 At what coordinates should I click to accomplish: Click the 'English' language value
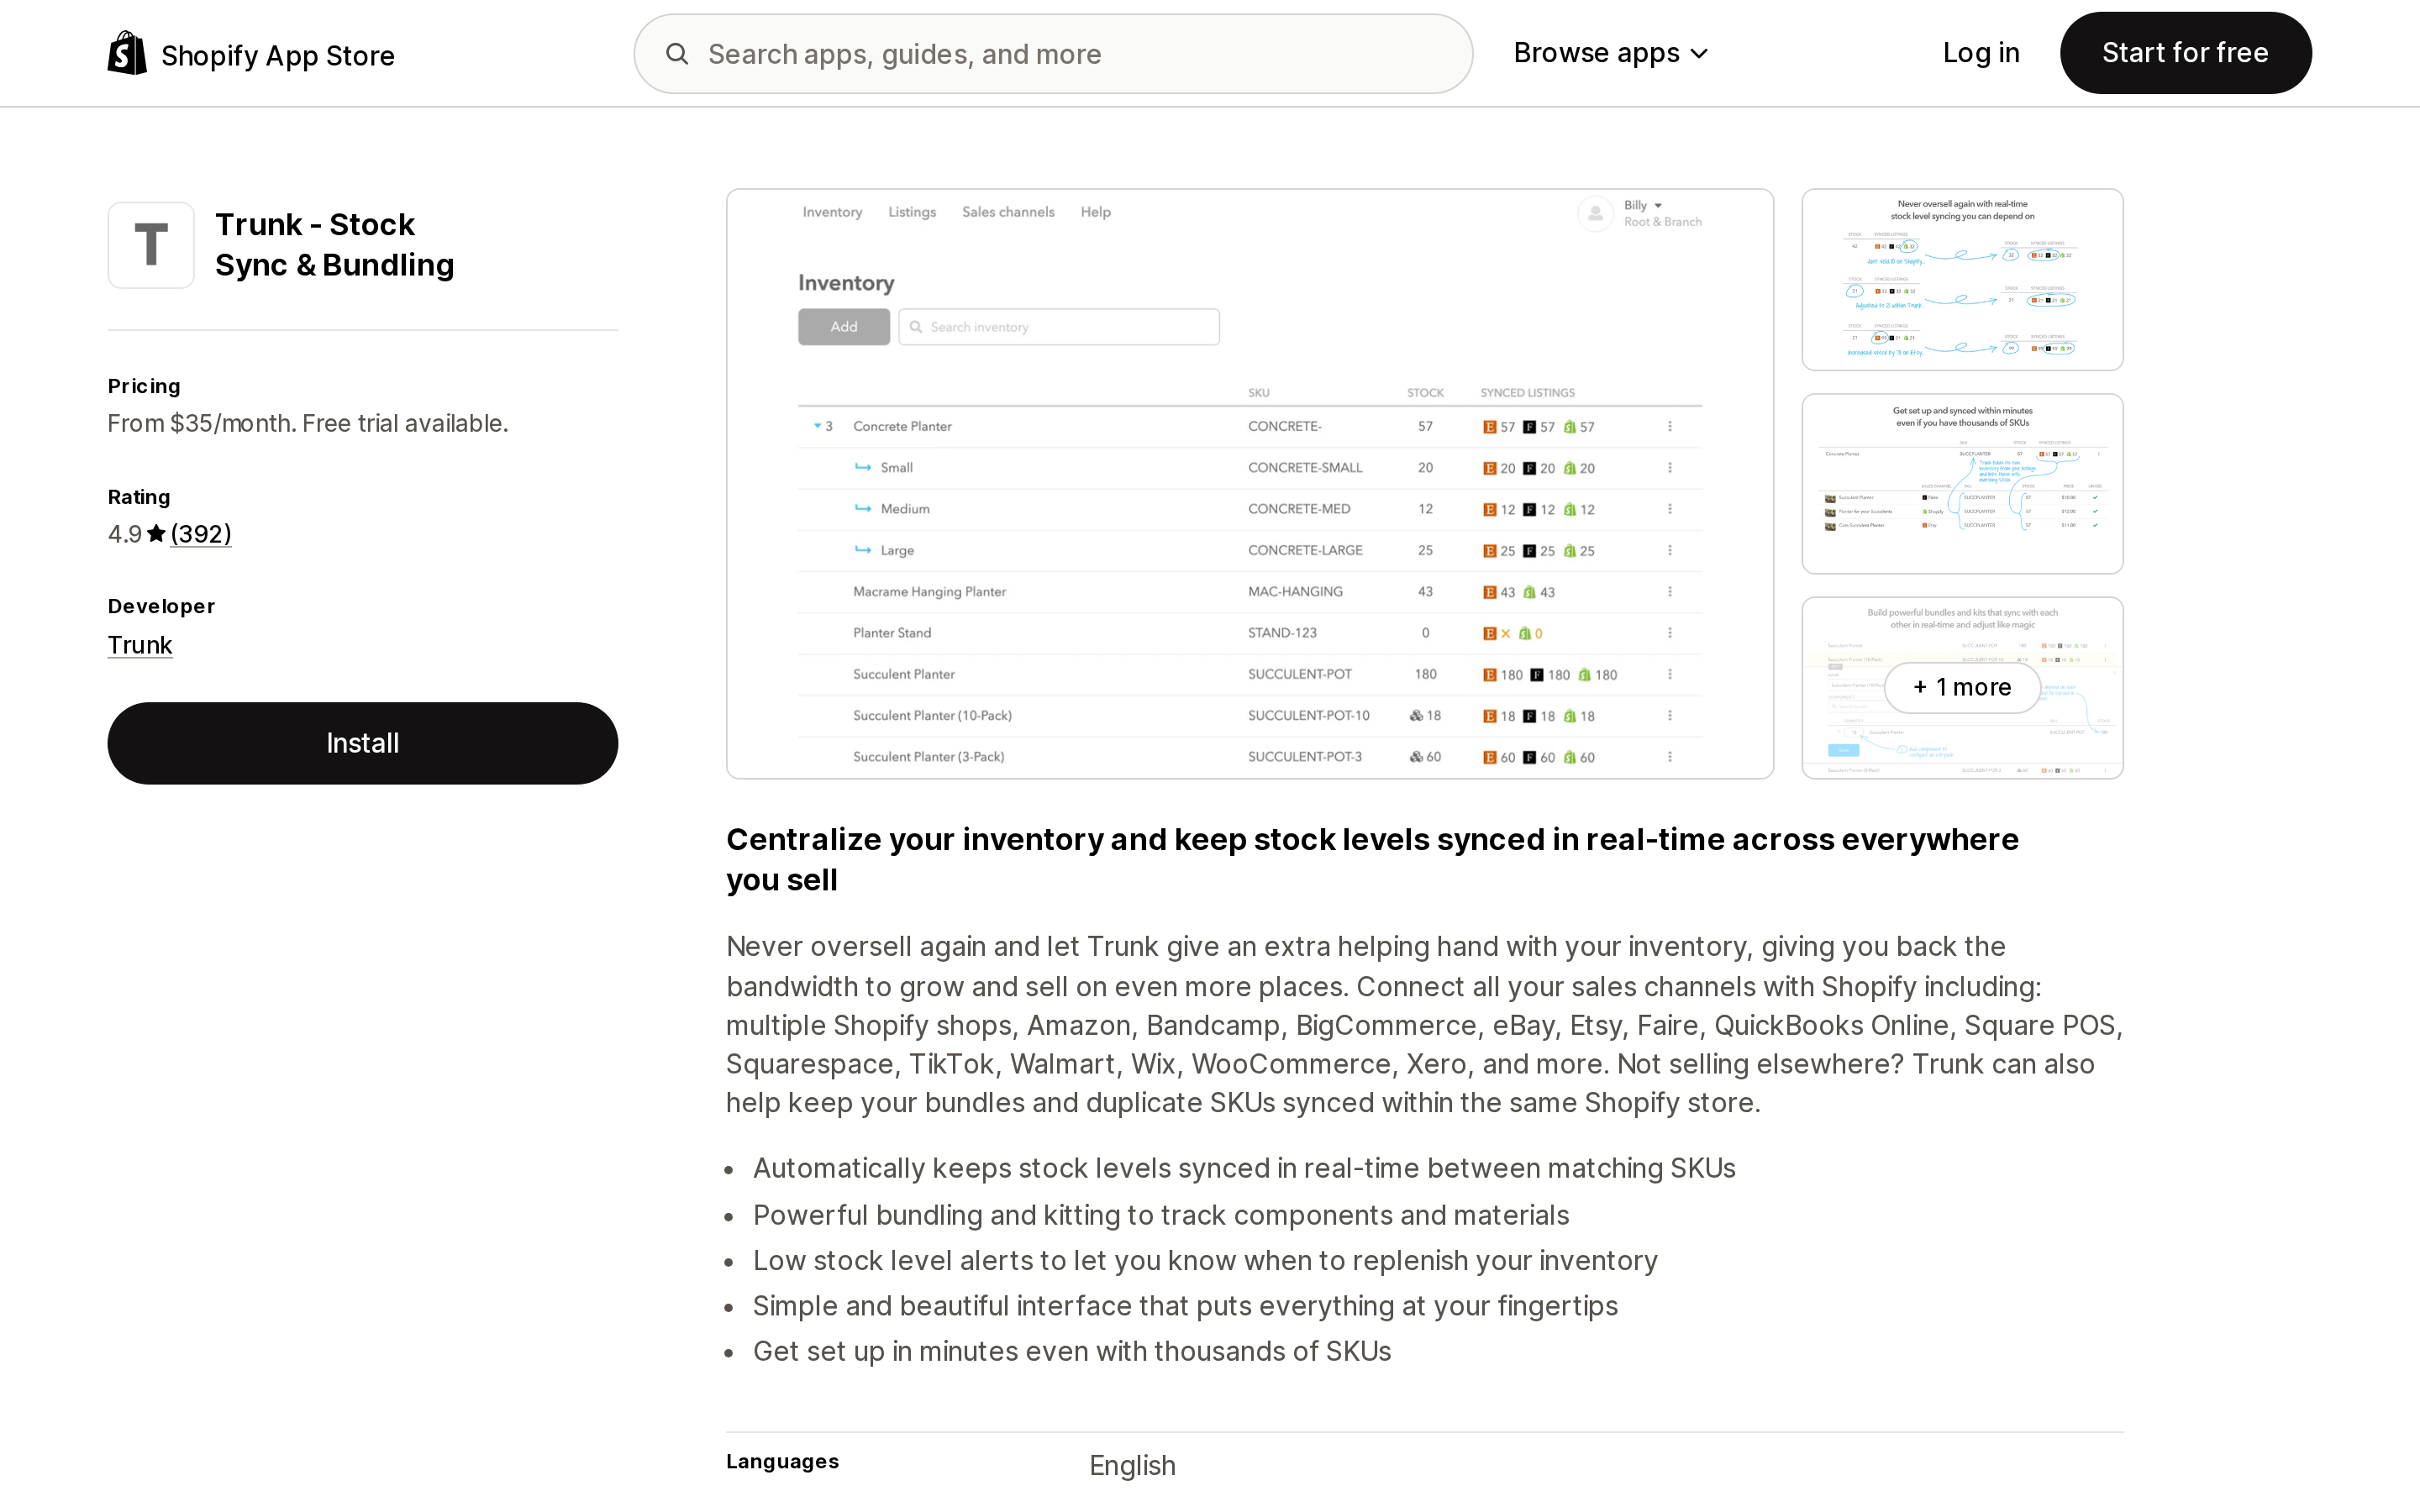coord(1132,1466)
